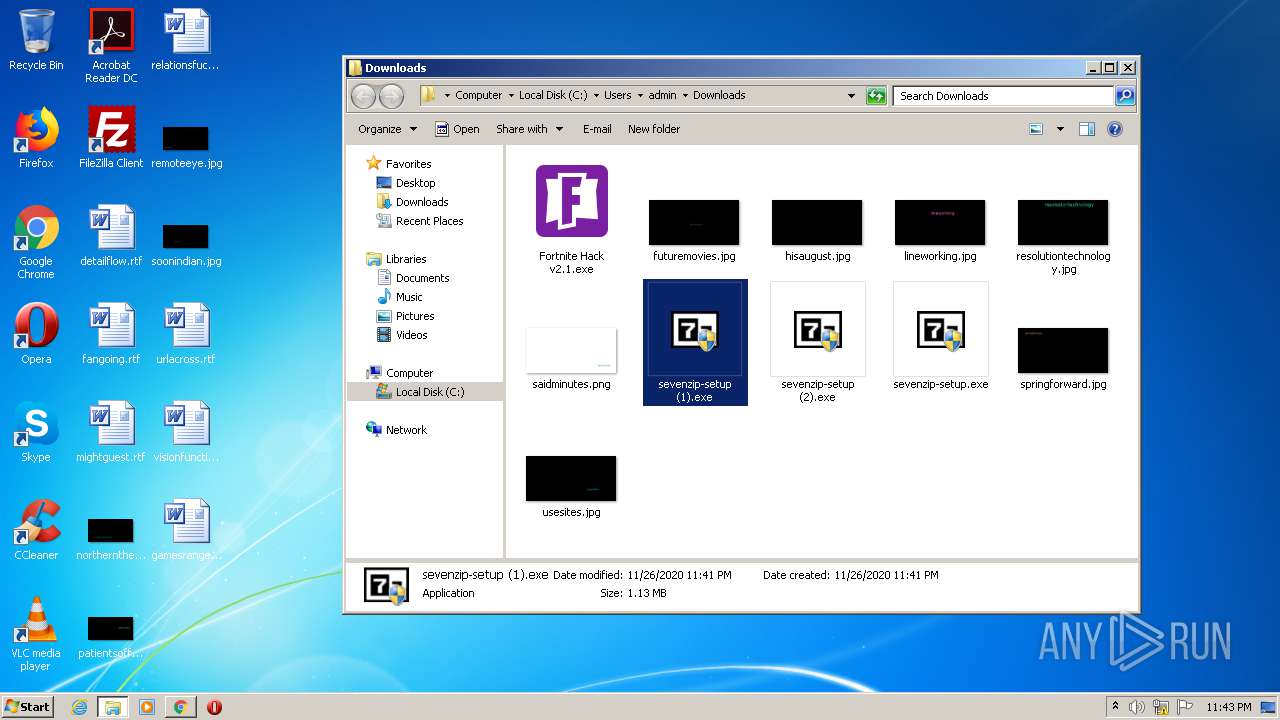Image resolution: width=1280 pixels, height=720 pixels.
Task: Launch Acrobat Reader DC desktop shortcut
Action: [x=111, y=32]
